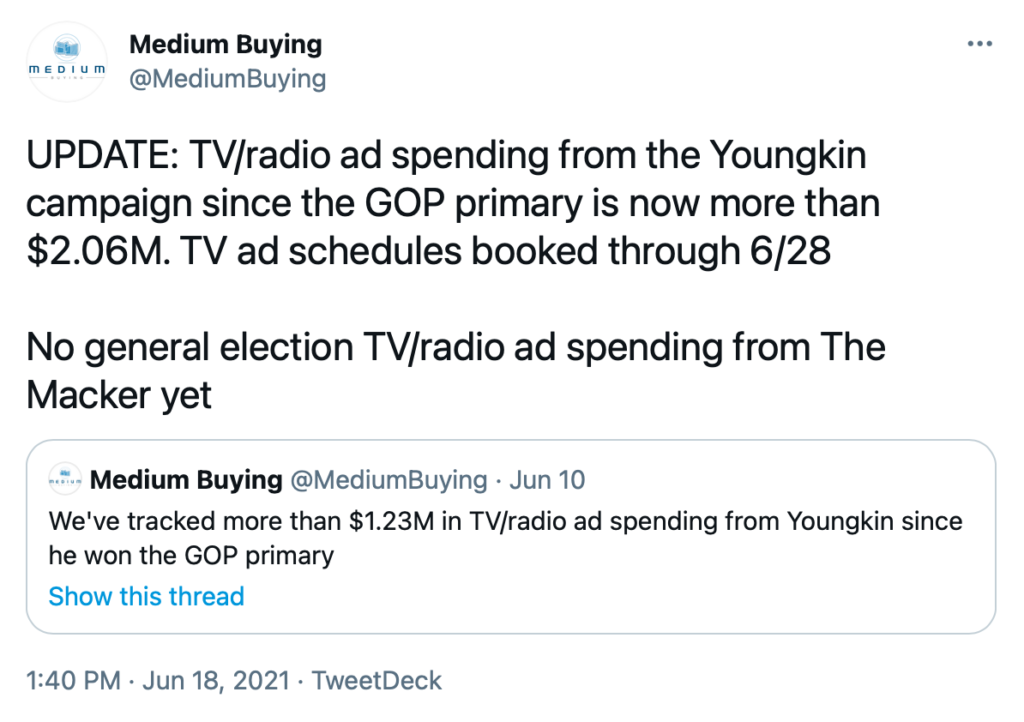
Task: Click the 1:40 PM · Jun 18, 2021 timestamp
Action: (157, 680)
